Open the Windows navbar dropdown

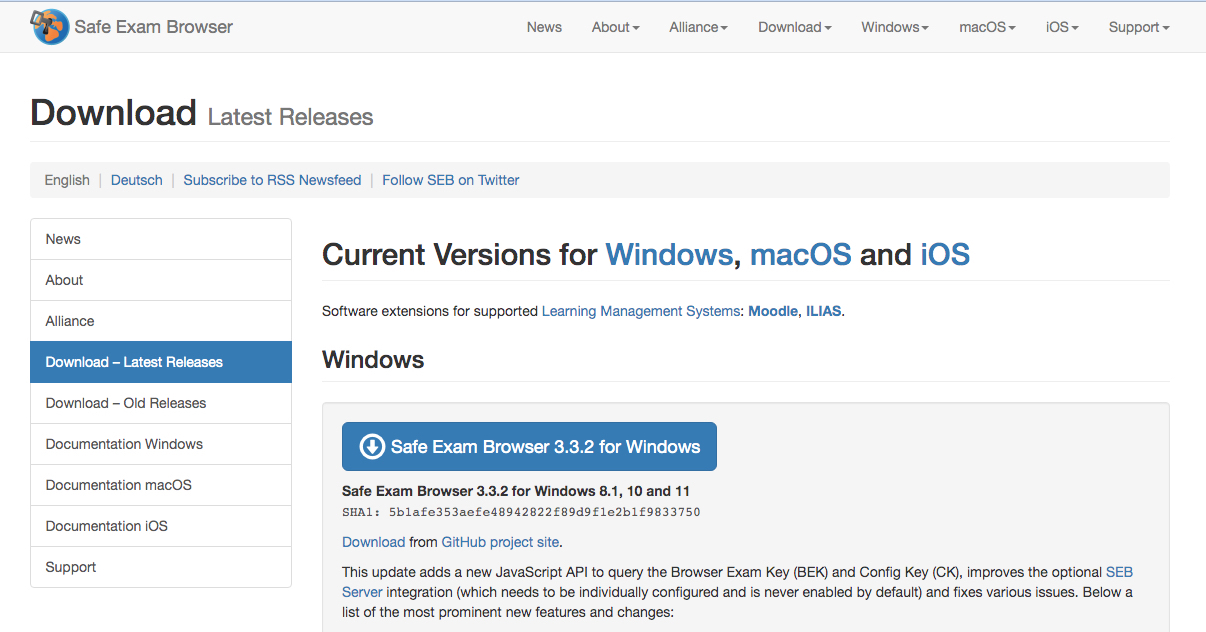[894, 27]
